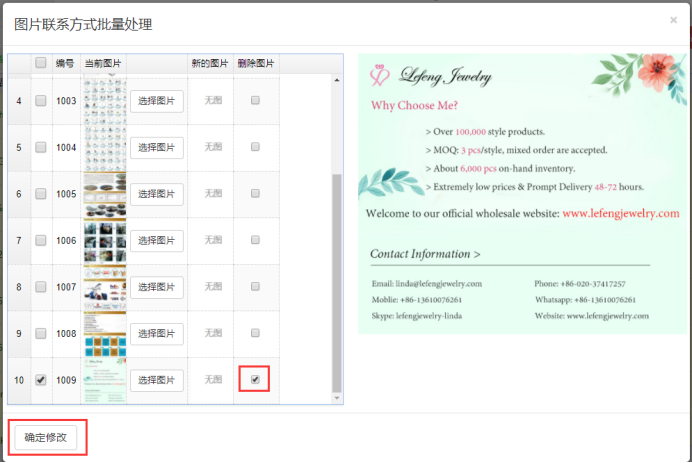Click the 删除图片 column header
This screenshot has height=463, width=692.
(256, 63)
